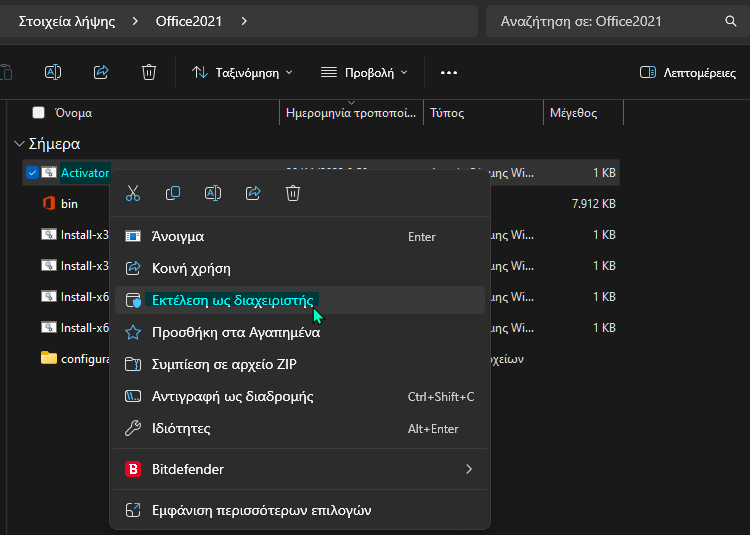This screenshot has height=535, width=750.
Task: Select the bin file name
Action: point(69,204)
